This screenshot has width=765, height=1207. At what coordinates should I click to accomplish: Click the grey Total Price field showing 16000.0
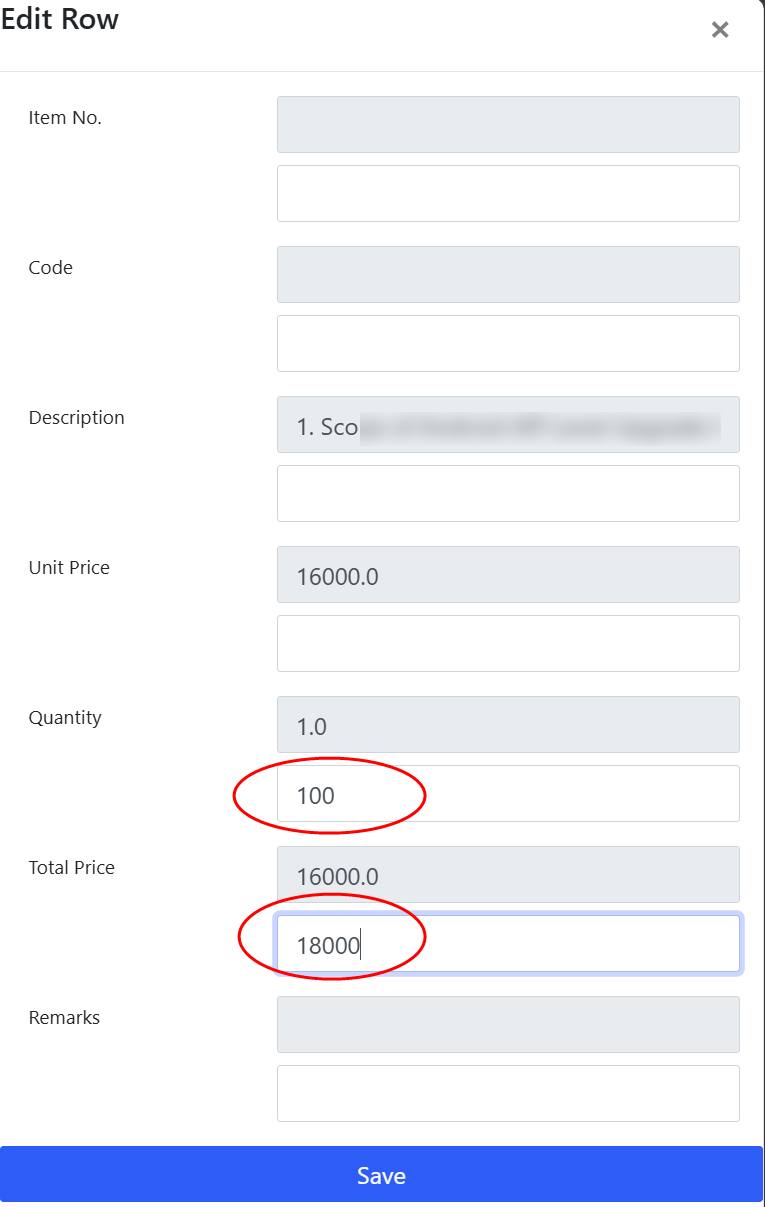(x=508, y=875)
